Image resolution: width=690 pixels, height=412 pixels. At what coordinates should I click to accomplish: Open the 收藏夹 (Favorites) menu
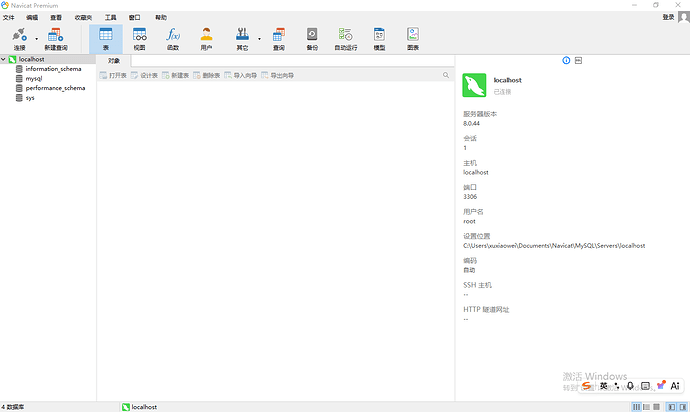pyautogui.click(x=83, y=17)
